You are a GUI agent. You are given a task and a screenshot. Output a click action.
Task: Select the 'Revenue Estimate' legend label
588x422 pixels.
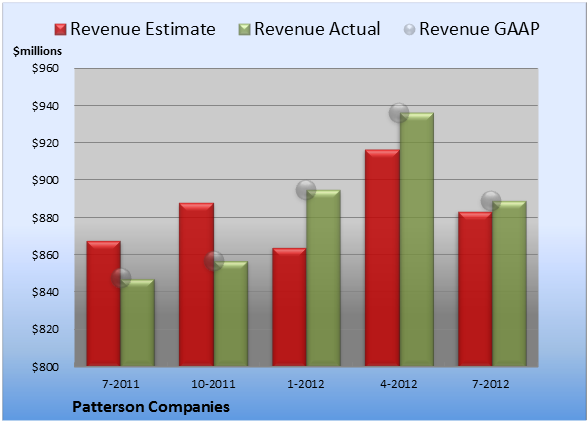coord(143,29)
